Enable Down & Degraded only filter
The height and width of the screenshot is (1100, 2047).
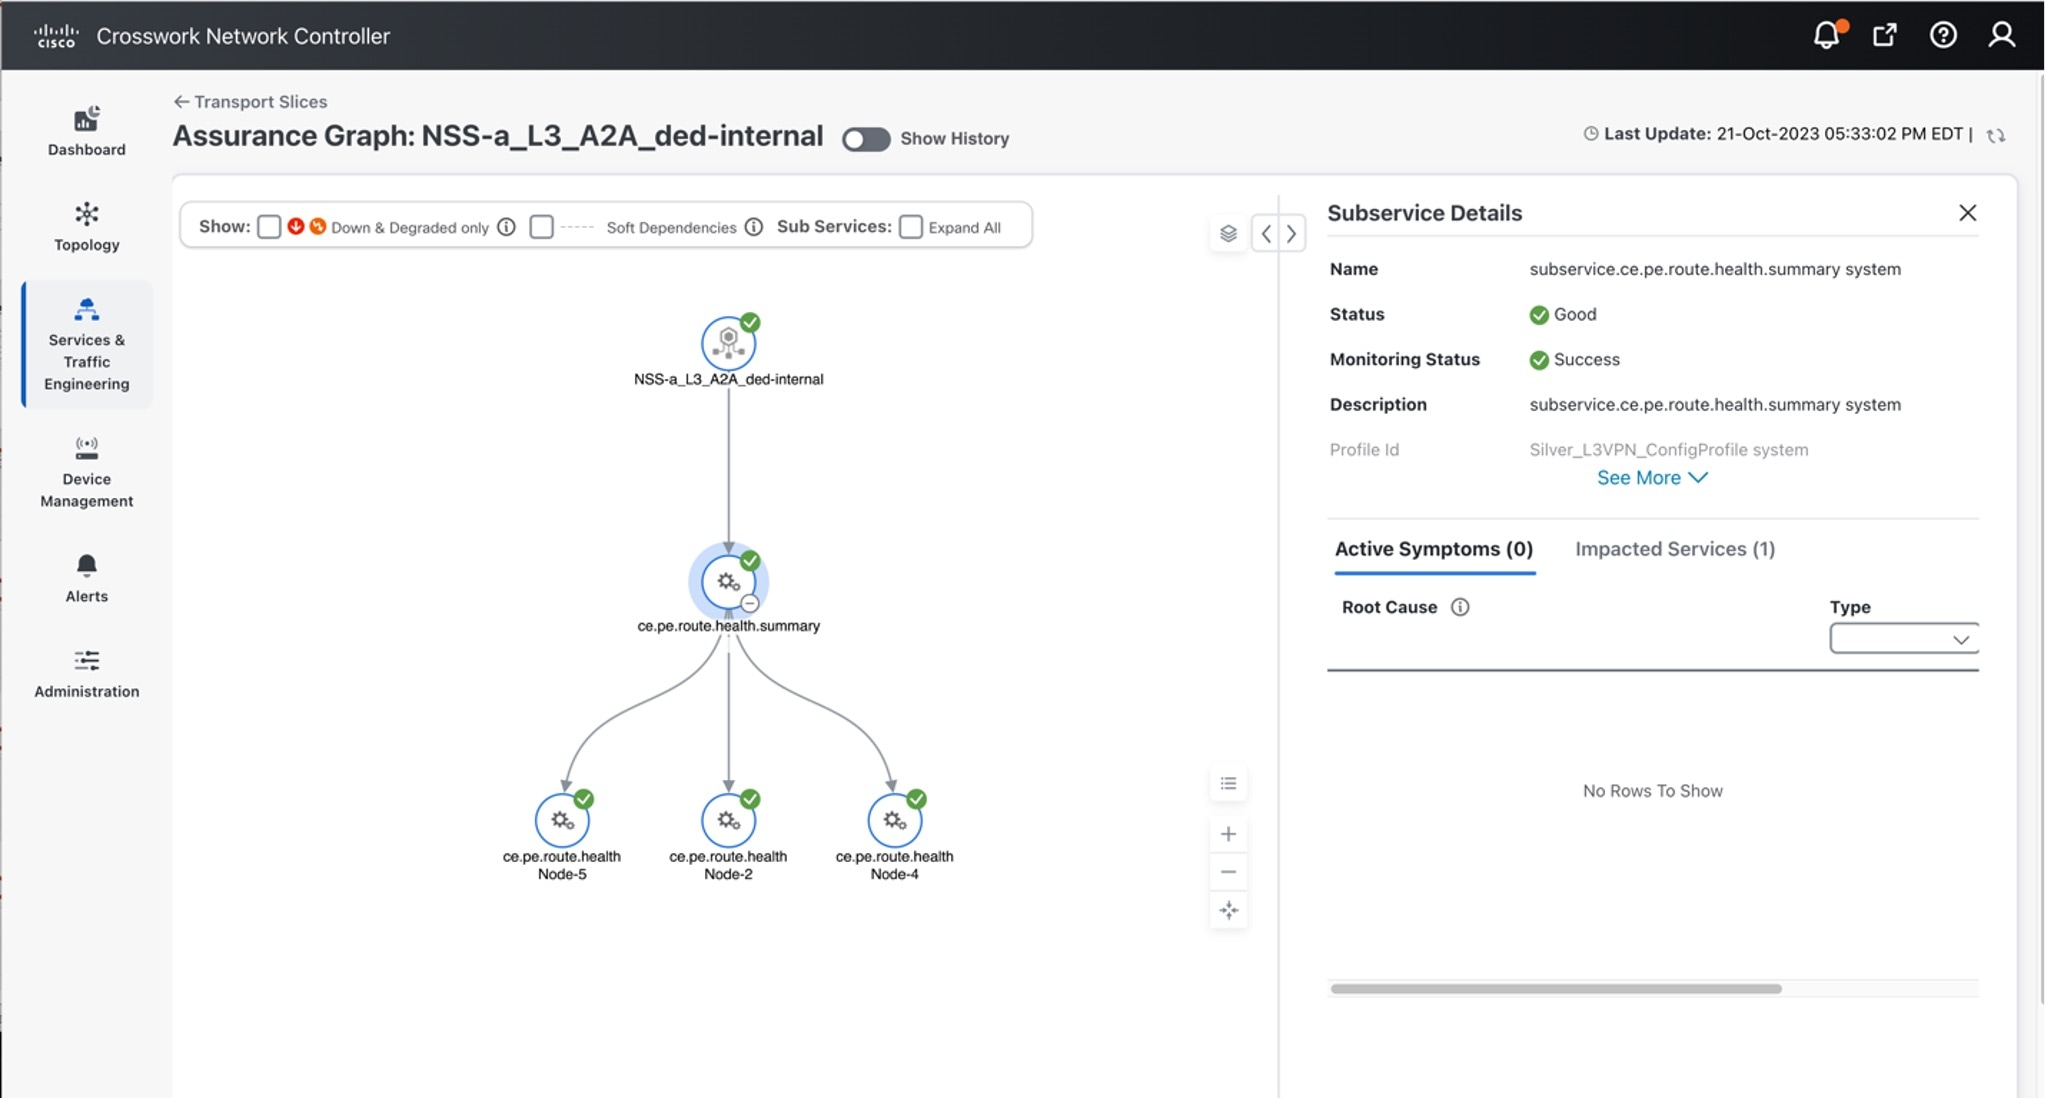point(268,227)
